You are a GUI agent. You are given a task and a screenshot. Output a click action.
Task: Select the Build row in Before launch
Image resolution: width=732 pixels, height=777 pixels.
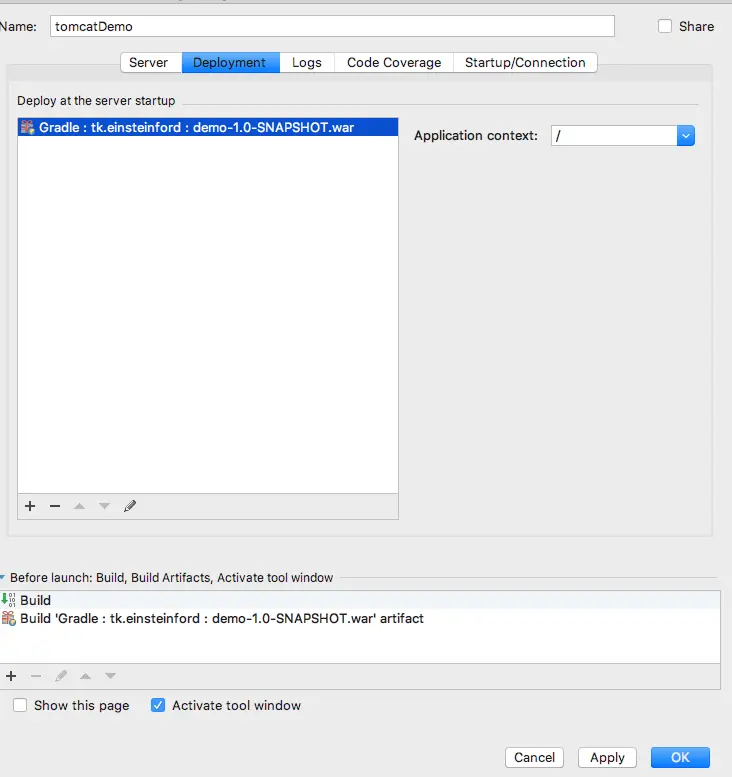tap(360, 600)
